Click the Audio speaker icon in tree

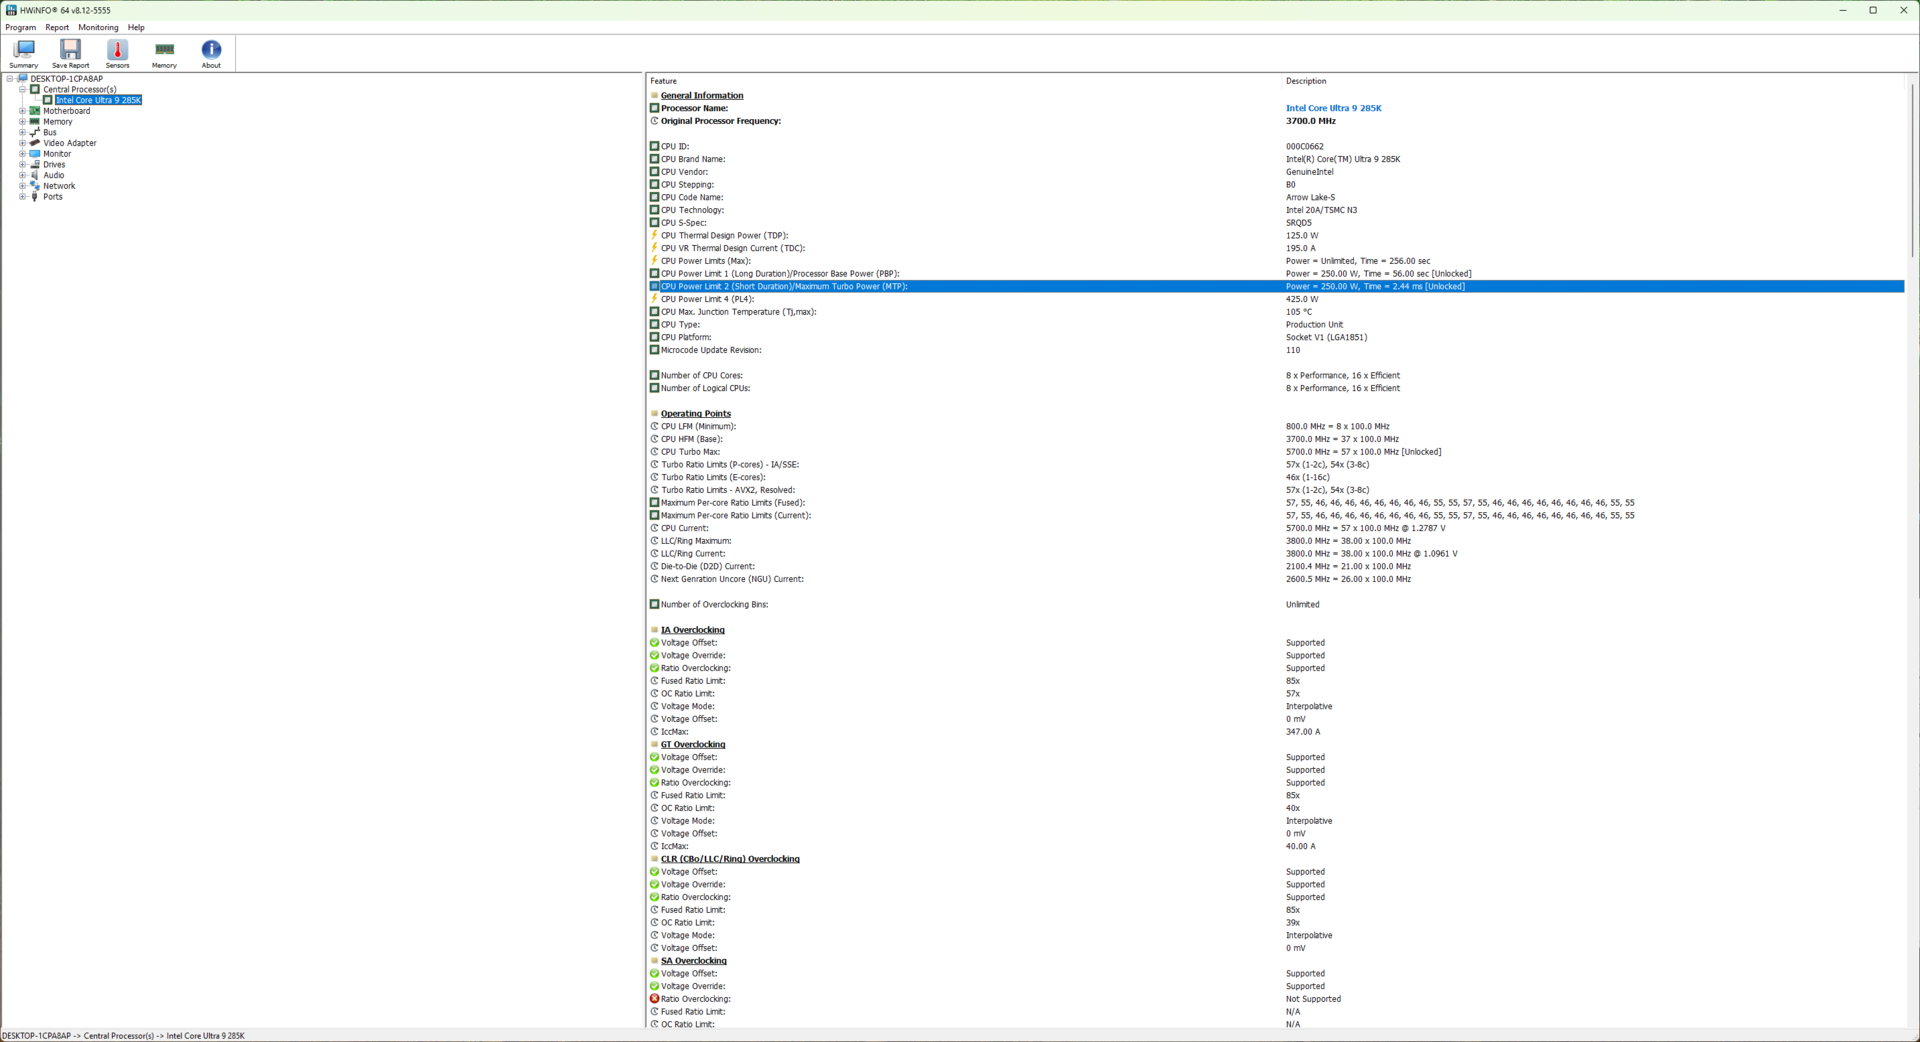coord(35,175)
